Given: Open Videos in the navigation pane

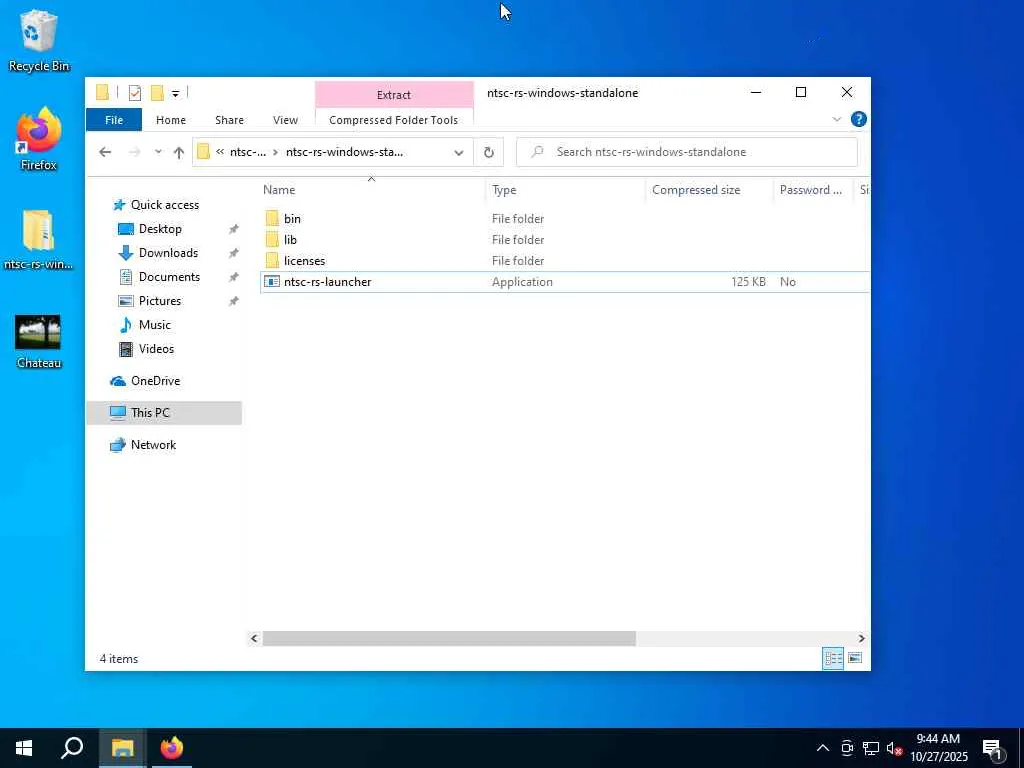Looking at the screenshot, I should (x=156, y=349).
